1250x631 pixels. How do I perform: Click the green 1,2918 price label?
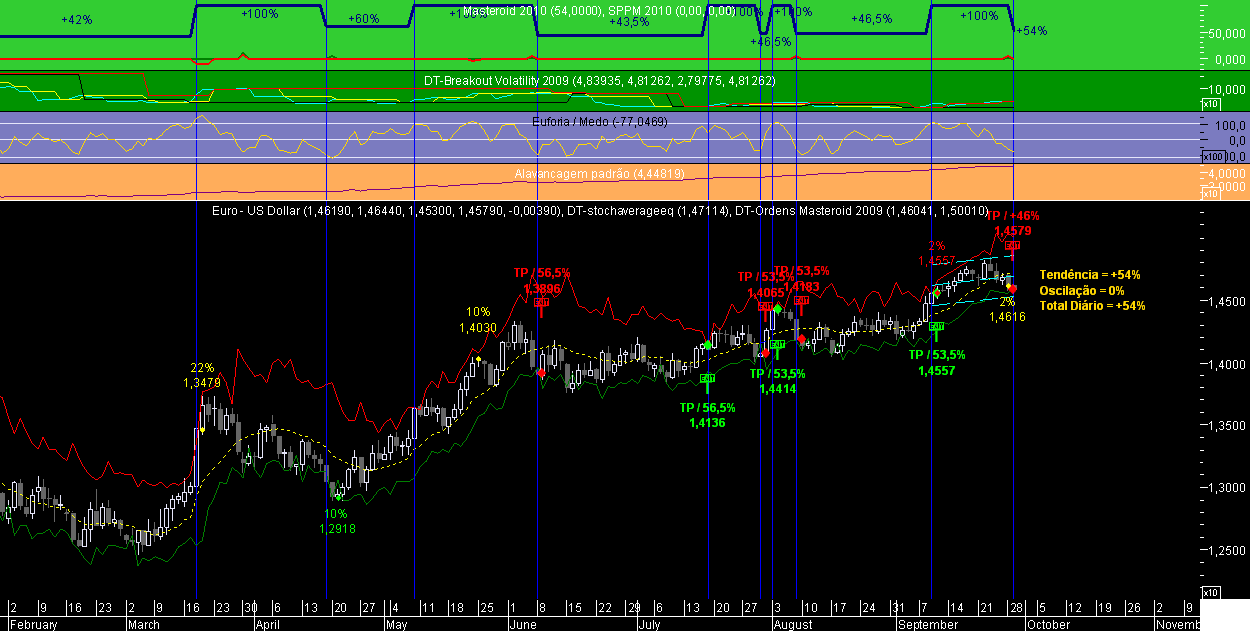point(338,529)
